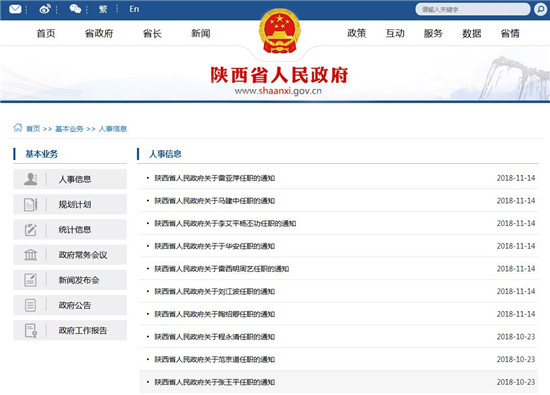Click the certificate icon for 政府工作报告
The width and height of the screenshot is (550, 395).
(31, 330)
